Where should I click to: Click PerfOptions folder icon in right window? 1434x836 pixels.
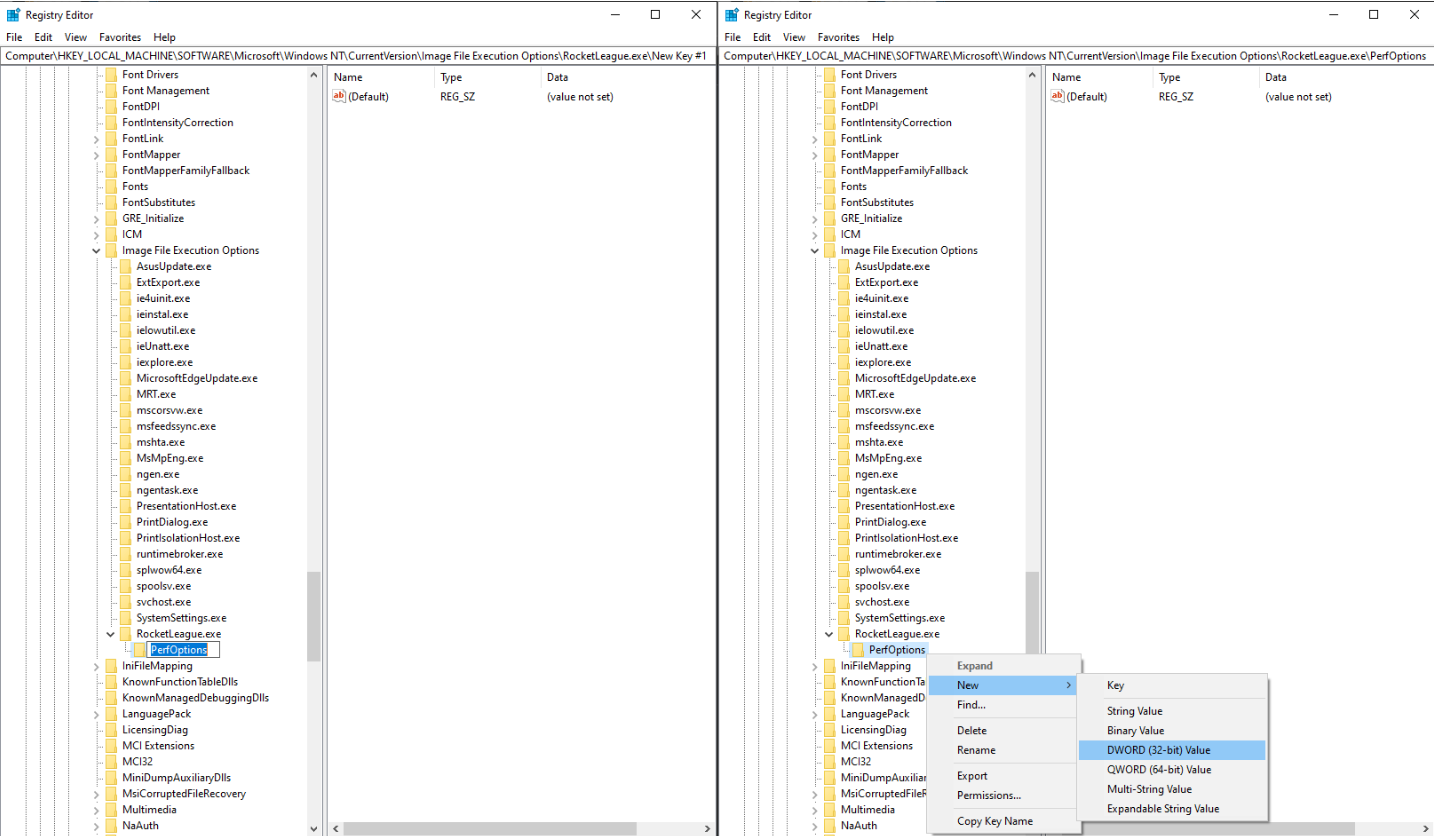tap(859, 651)
